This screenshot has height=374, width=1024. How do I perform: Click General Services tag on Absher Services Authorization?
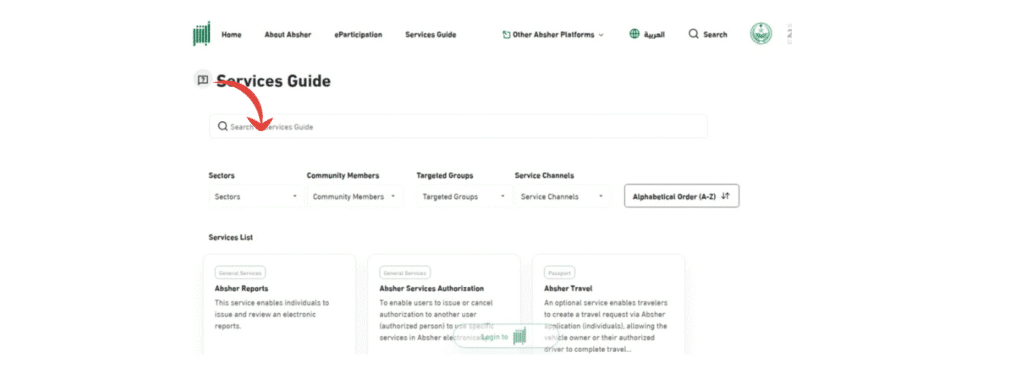coord(405,273)
